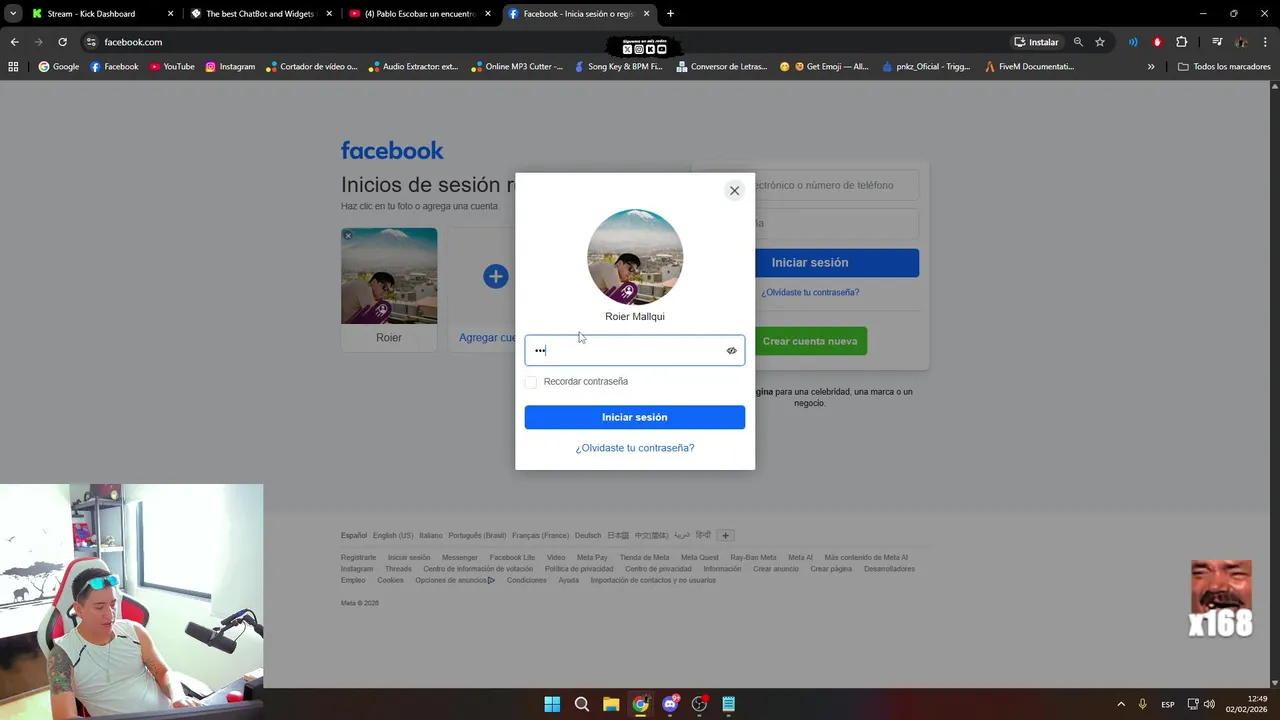Show more languages with the plus button

[x=727, y=535]
